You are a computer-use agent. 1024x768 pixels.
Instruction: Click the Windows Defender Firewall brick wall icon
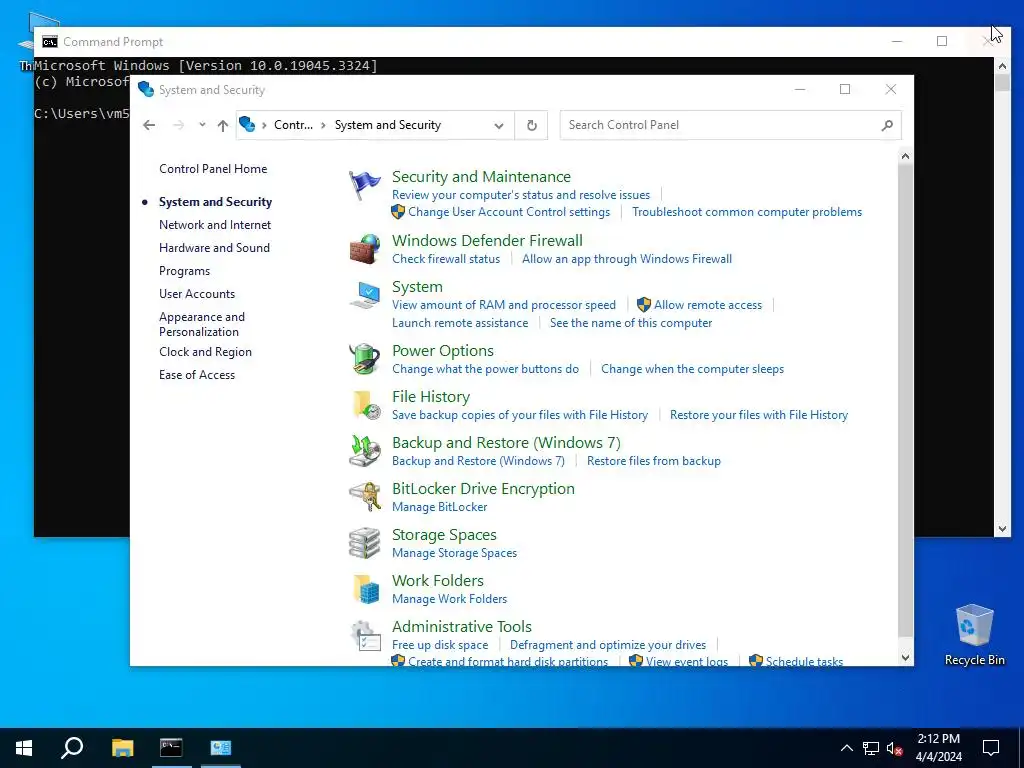coord(364,249)
